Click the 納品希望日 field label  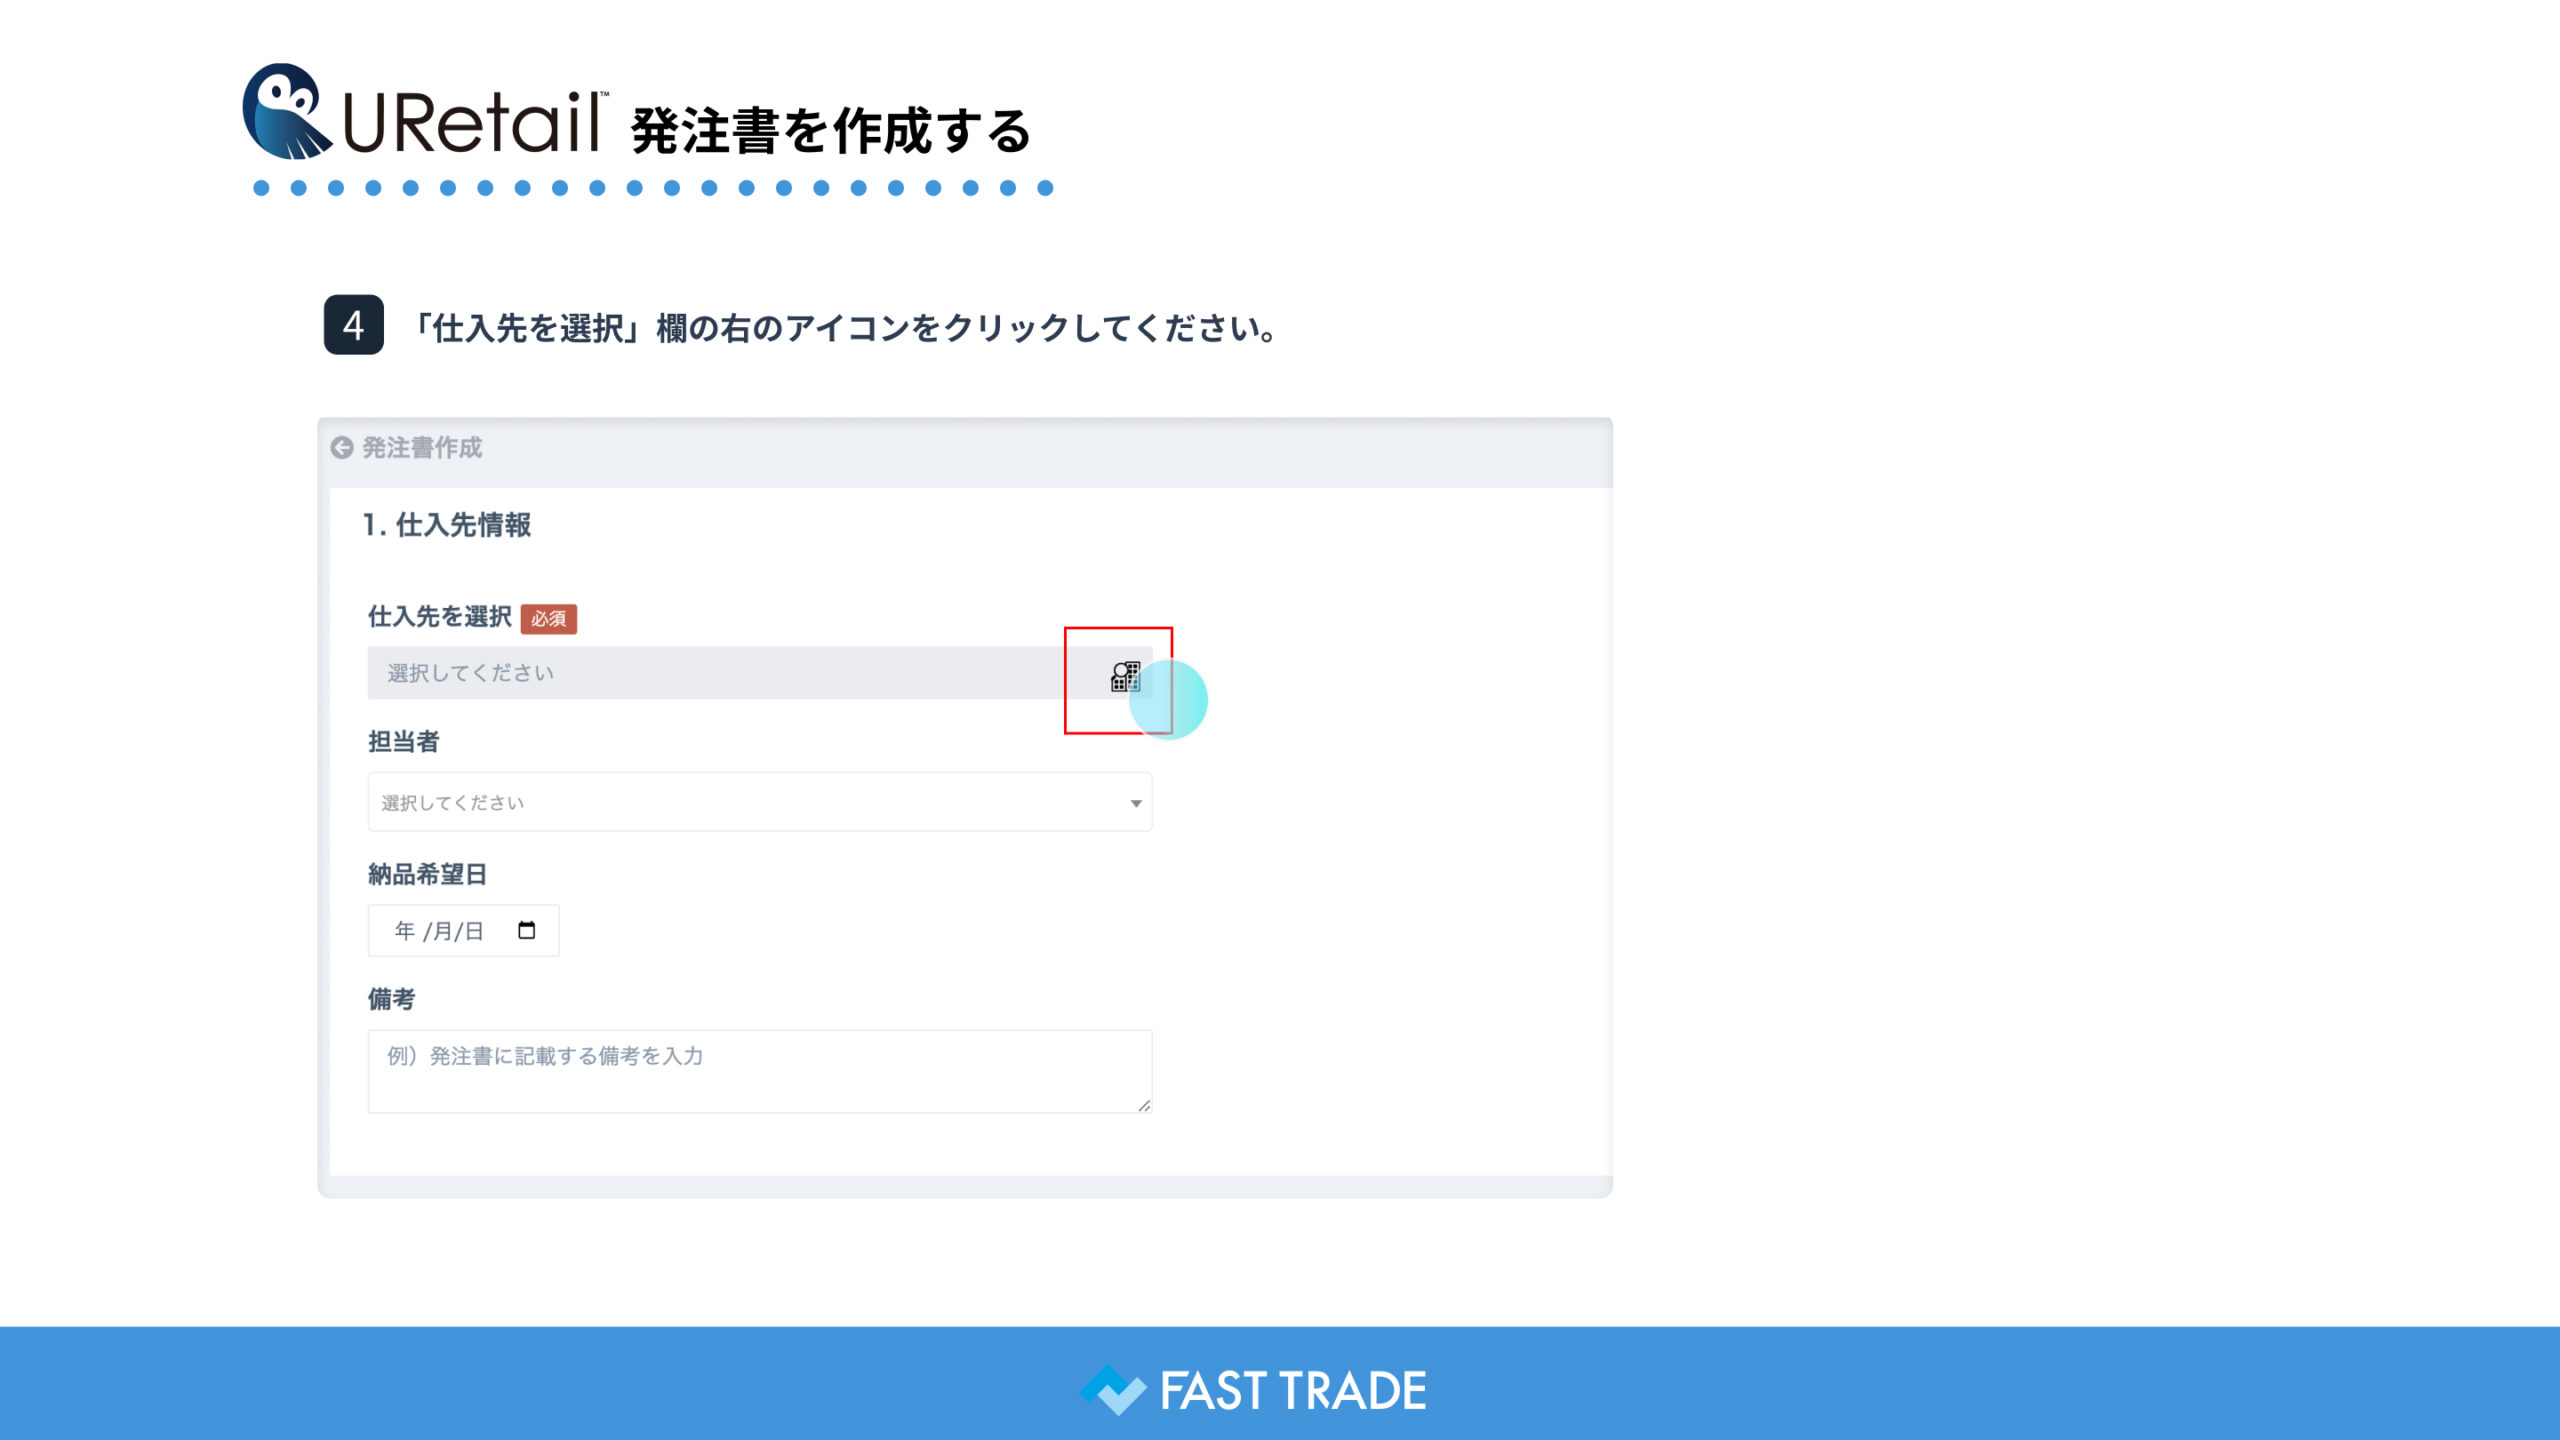click(x=427, y=875)
